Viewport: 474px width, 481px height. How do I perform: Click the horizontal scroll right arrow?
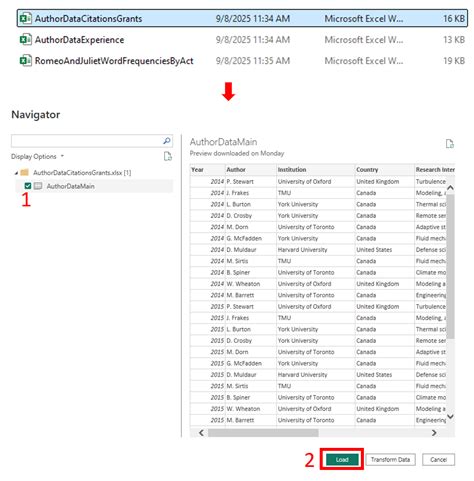(434, 433)
